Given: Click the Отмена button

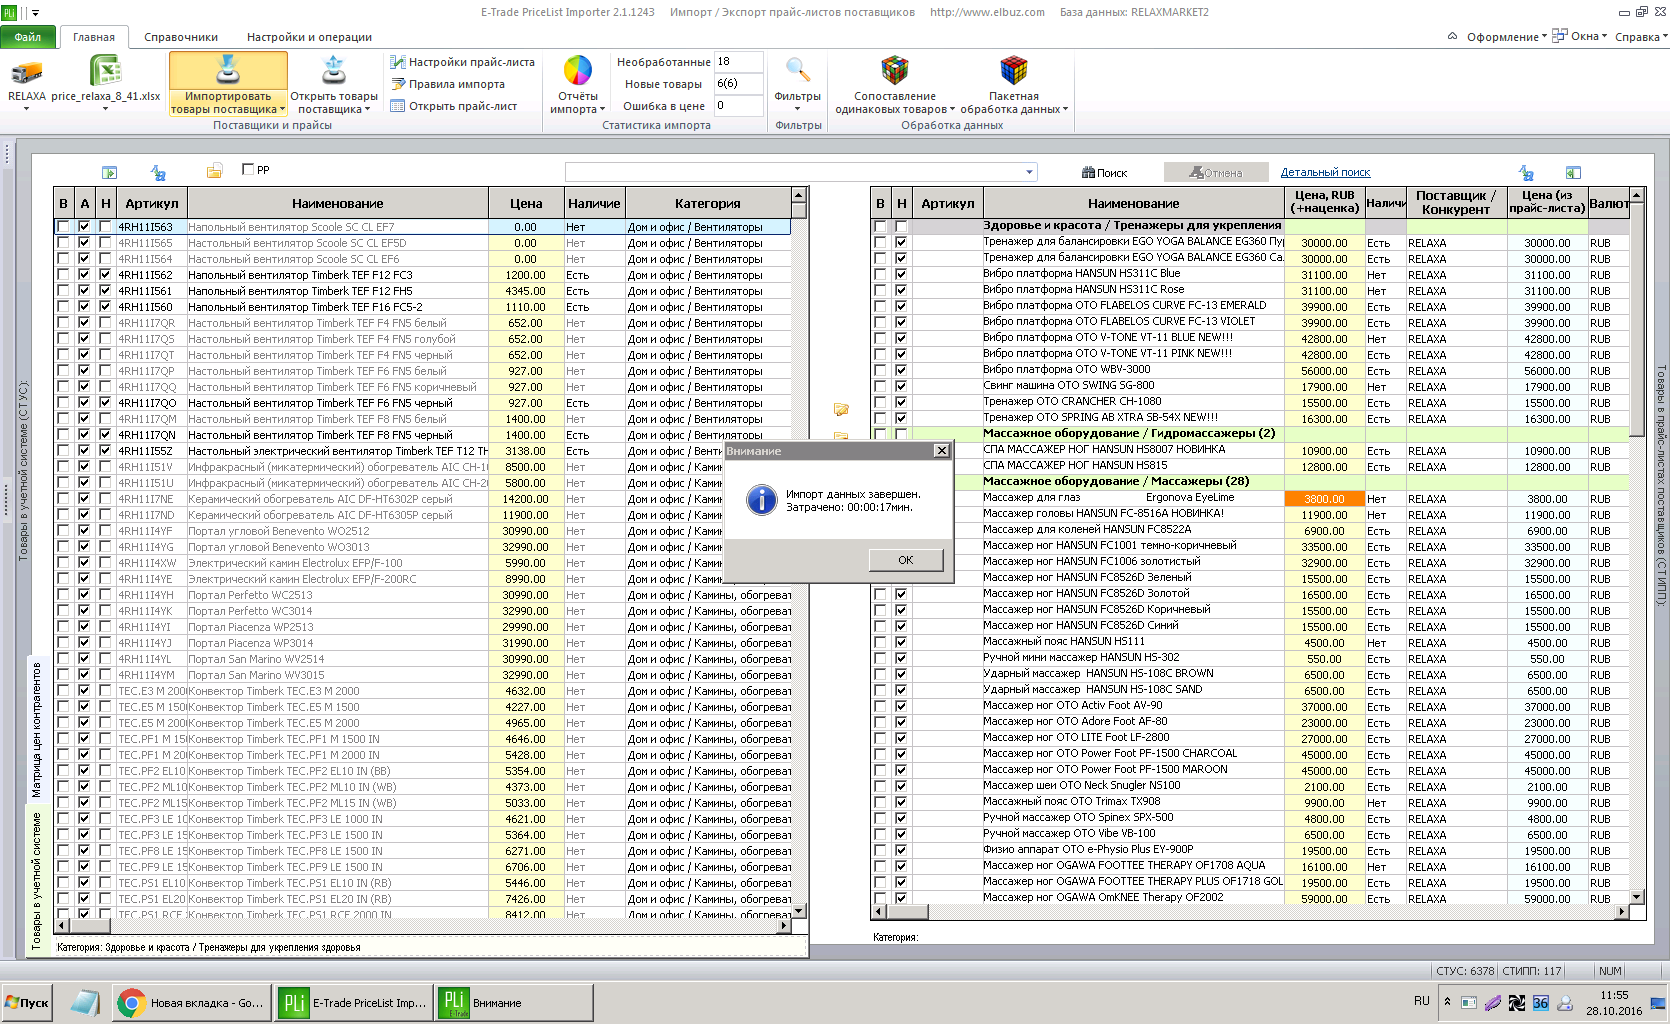Looking at the screenshot, I should click(x=1215, y=173).
